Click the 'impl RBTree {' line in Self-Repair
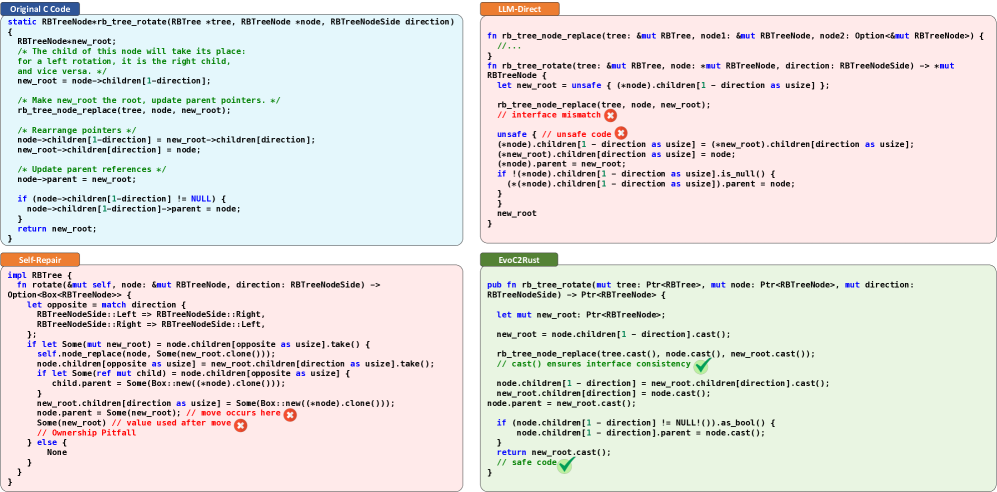This screenshot has height=492, width=997. point(38,275)
